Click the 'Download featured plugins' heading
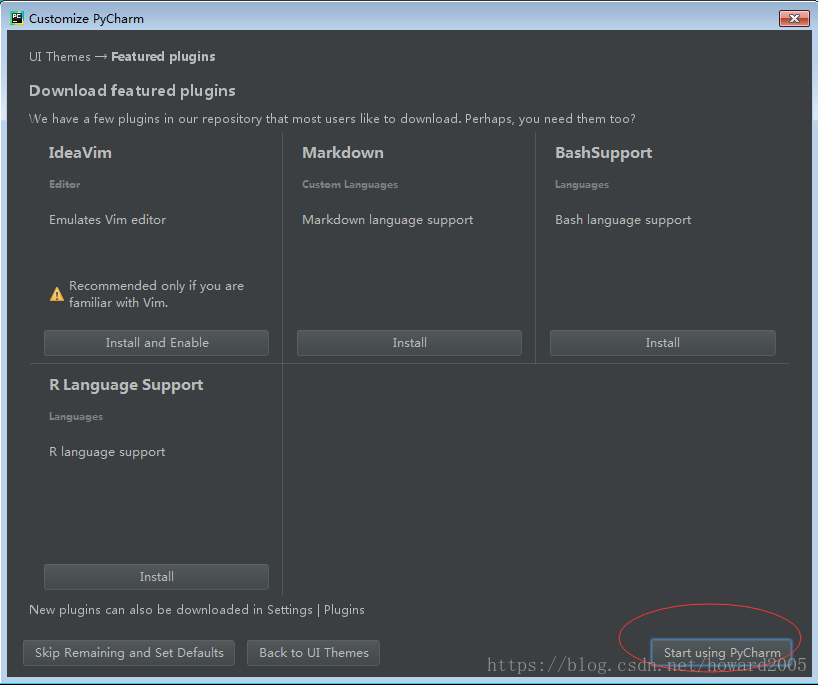 pos(132,91)
